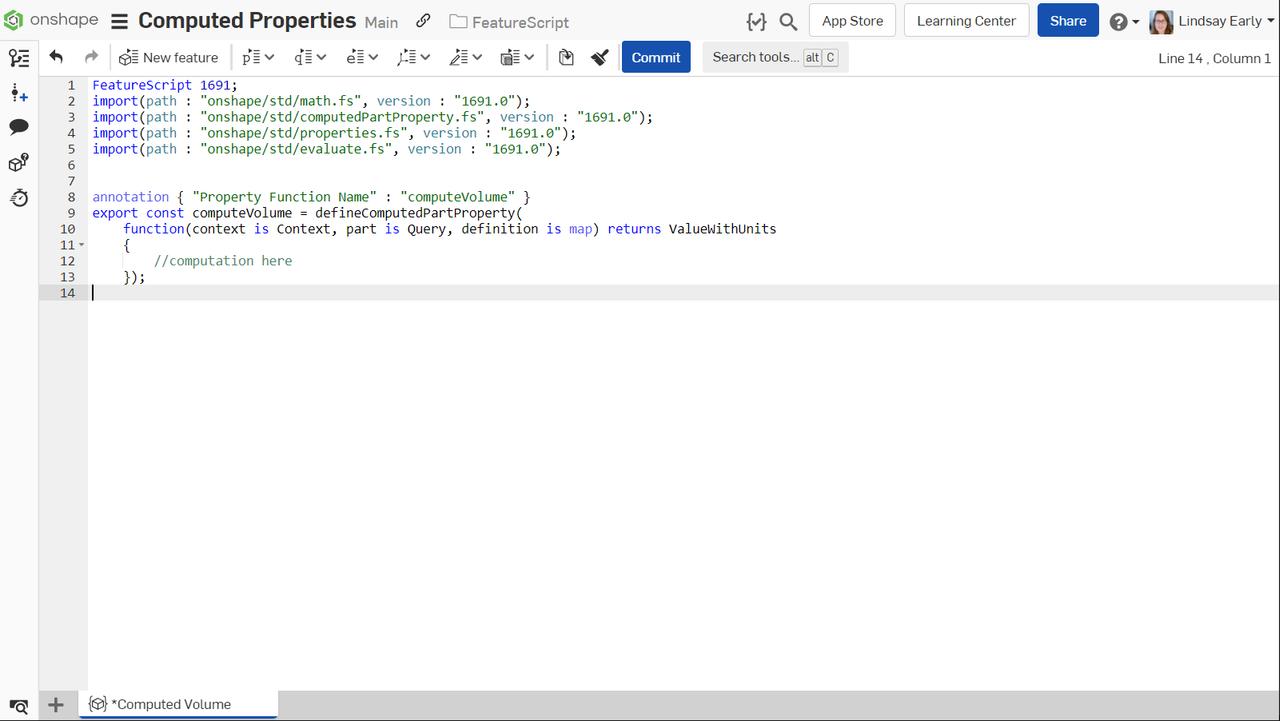This screenshot has height=721, width=1280.
Task: Open the Help dropdown menu
Action: click(1121, 20)
